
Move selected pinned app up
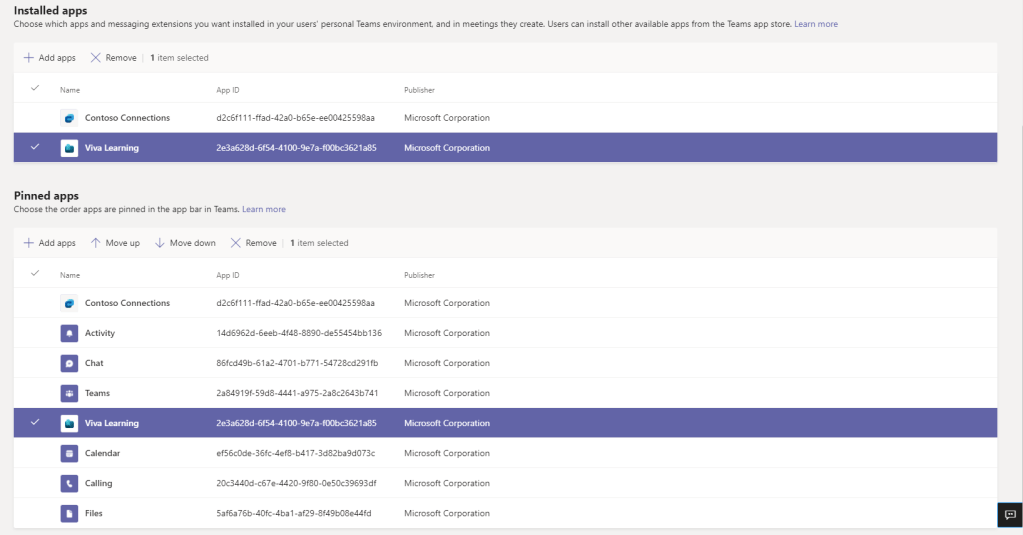click(x=115, y=243)
